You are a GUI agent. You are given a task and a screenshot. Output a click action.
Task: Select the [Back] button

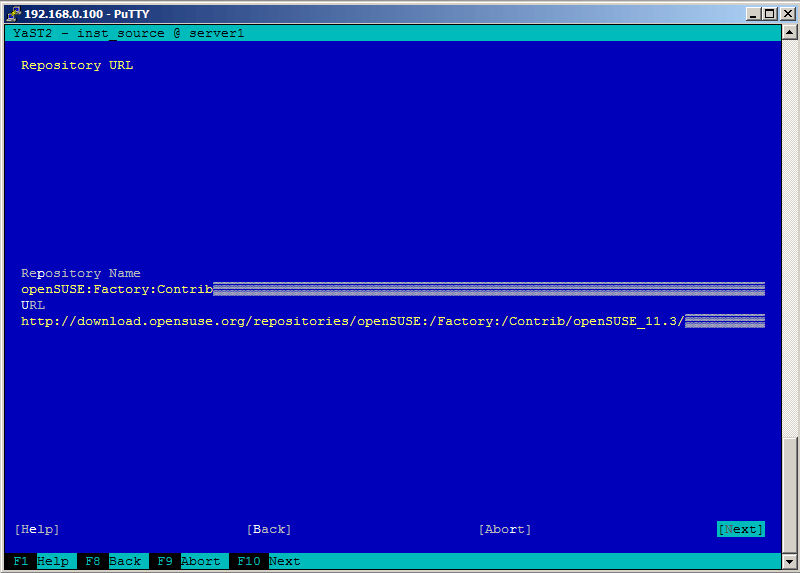269,529
